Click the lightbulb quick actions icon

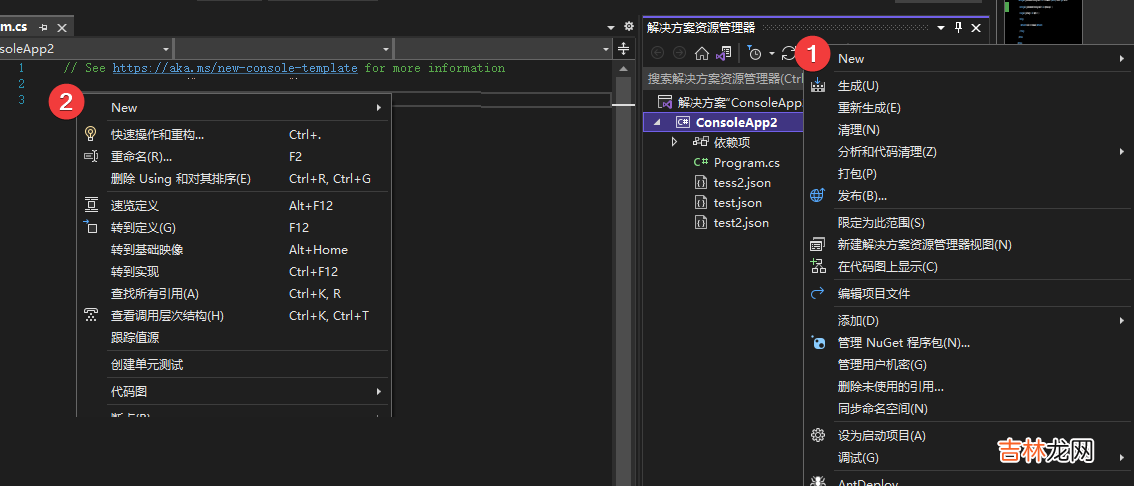coord(90,134)
